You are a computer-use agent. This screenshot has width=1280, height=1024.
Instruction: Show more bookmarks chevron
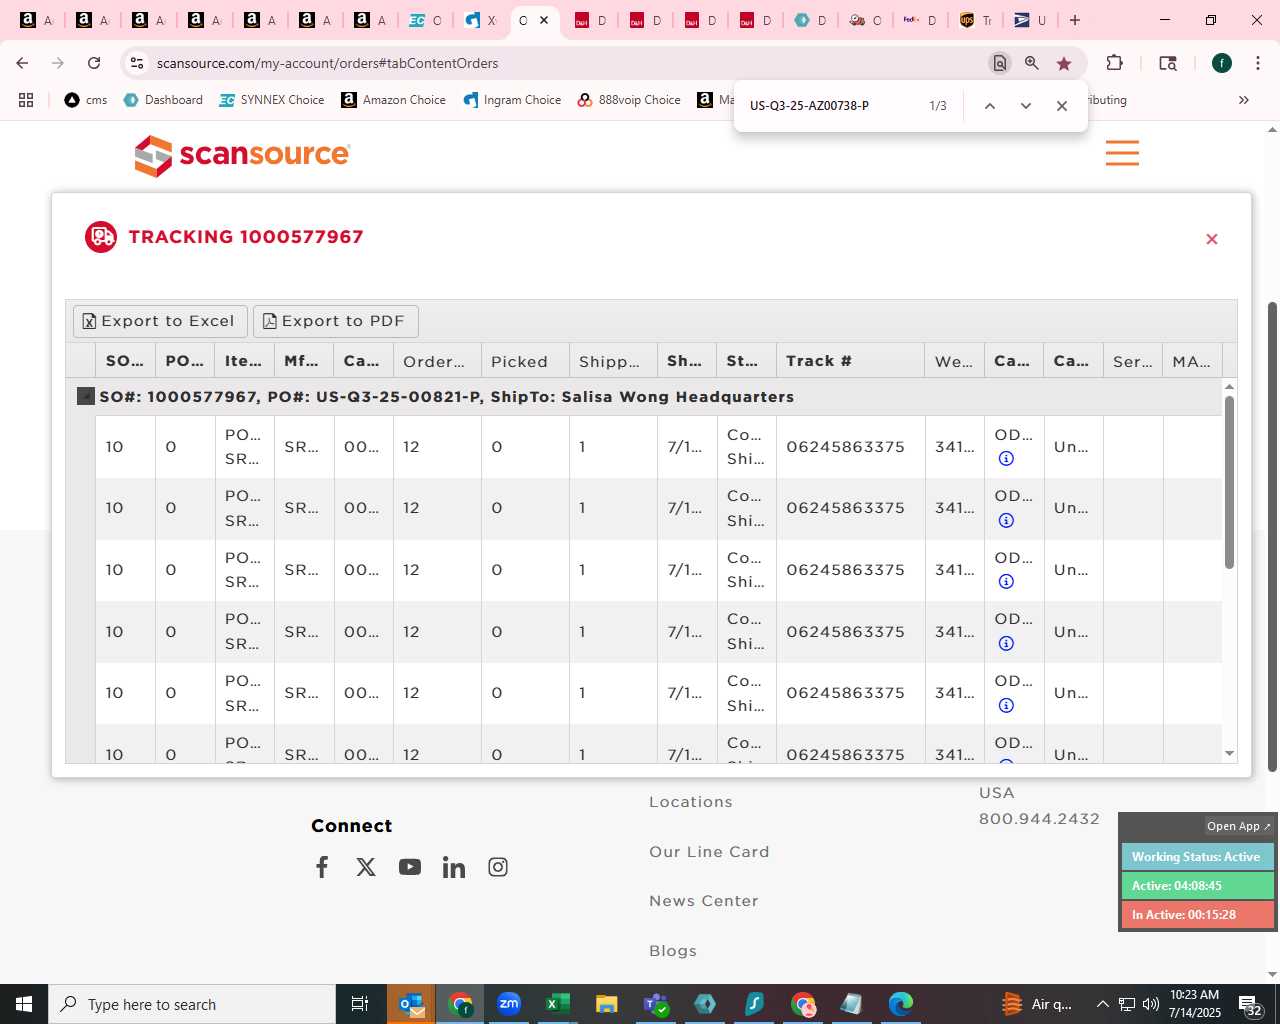point(1244,100)
